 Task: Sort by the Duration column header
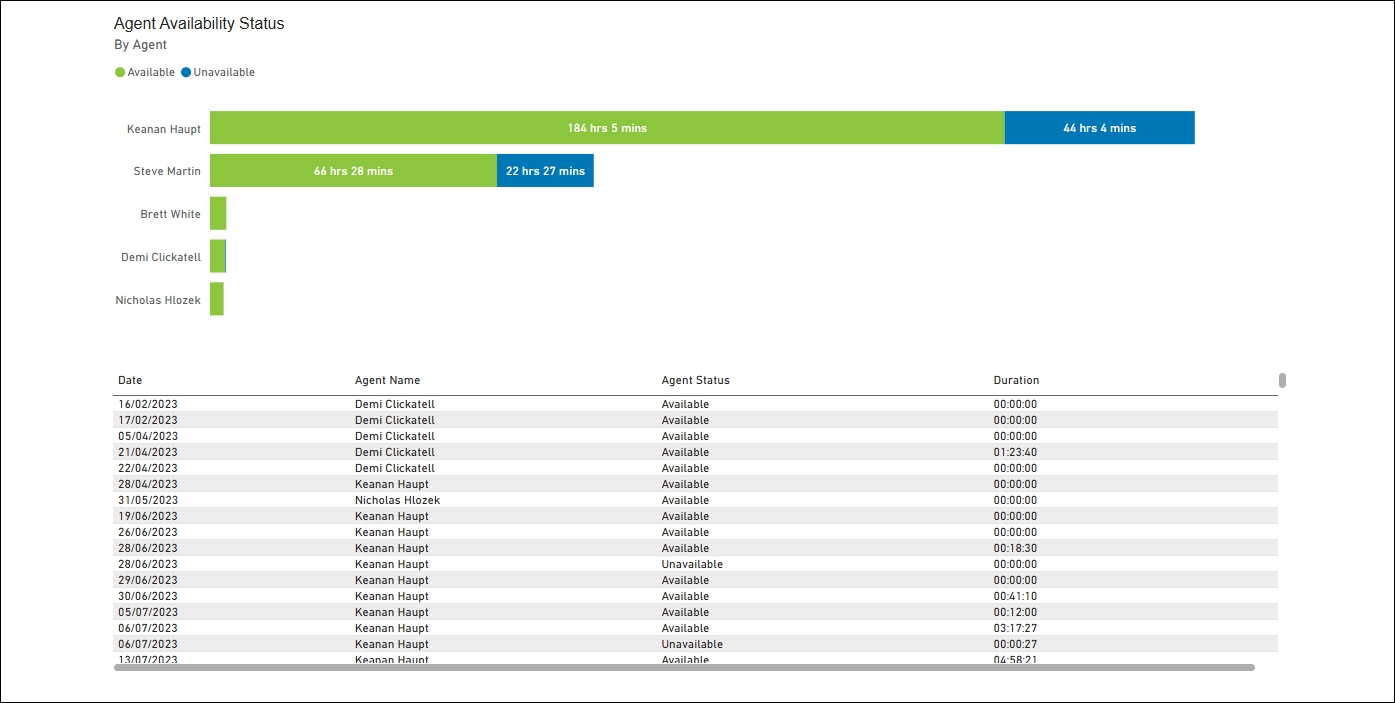1016,381
